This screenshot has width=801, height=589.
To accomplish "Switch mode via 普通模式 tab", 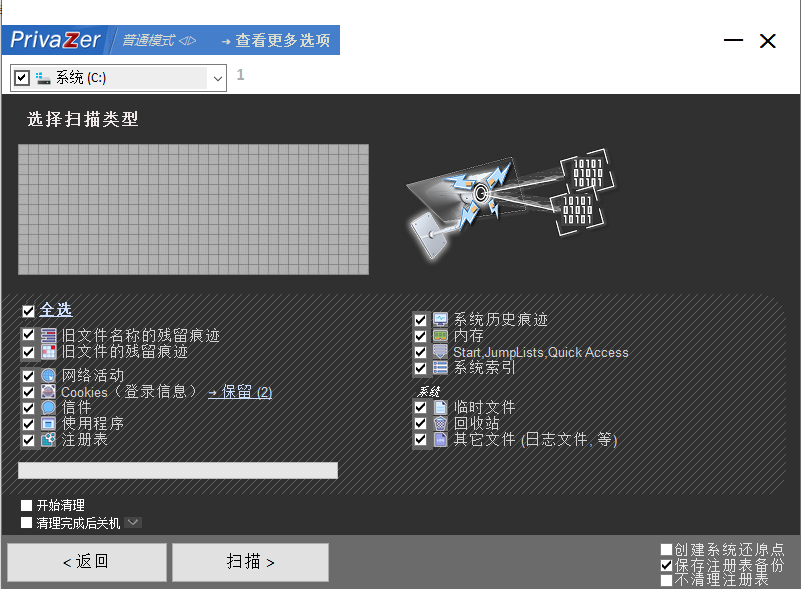I will tap(158, 40).
